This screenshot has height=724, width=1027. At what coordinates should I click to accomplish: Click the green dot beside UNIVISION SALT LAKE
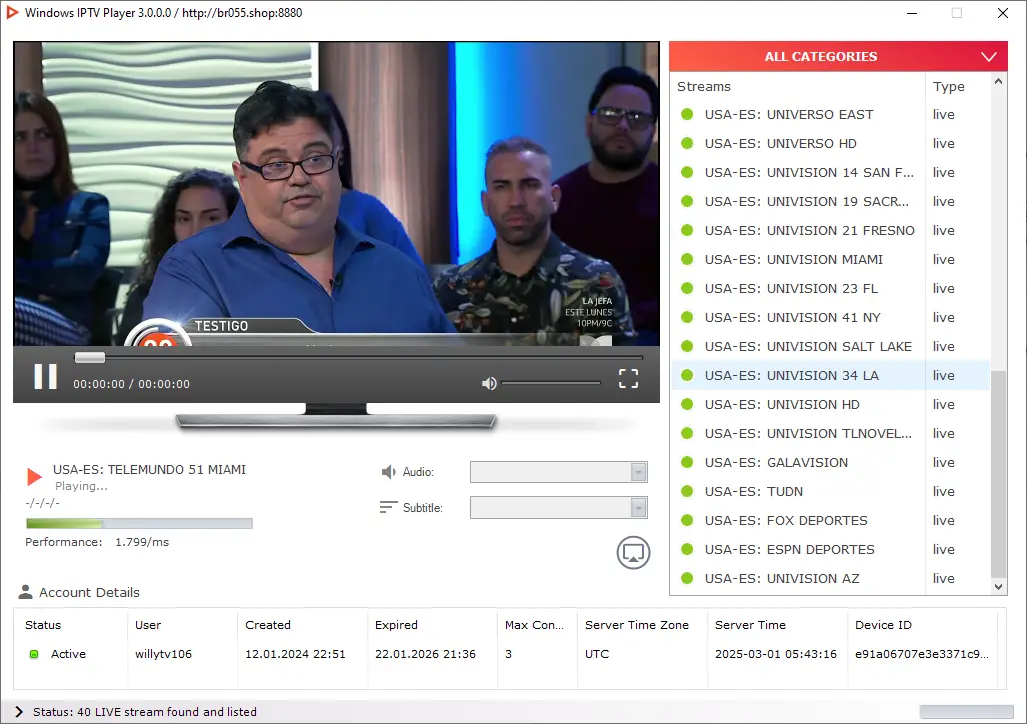[x=687, y=347]
